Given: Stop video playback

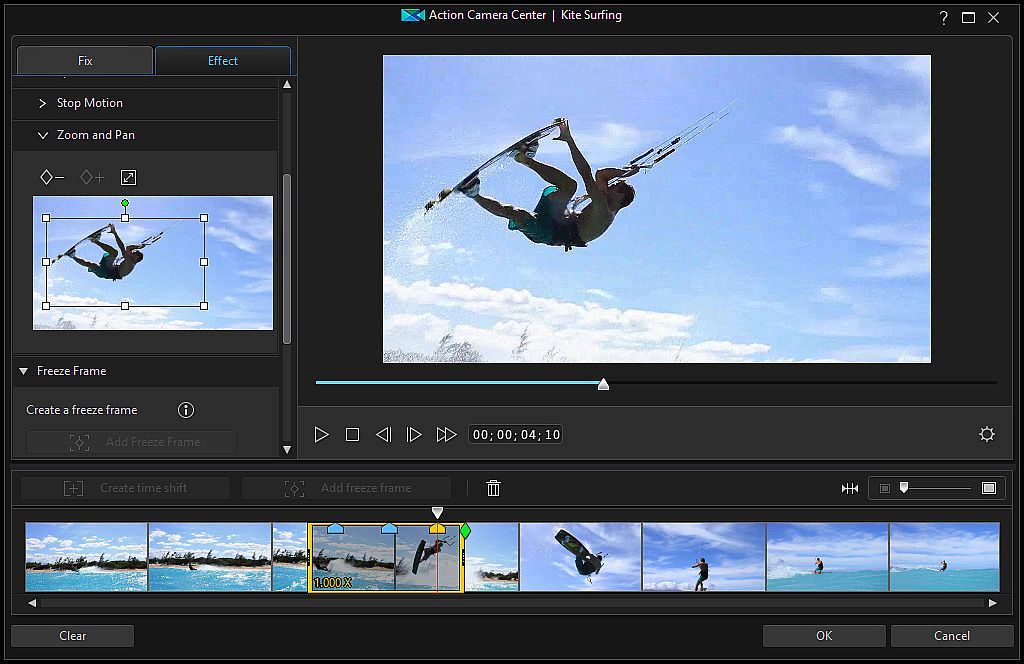Looking at the screenshot, I should [x=352, y=434].
